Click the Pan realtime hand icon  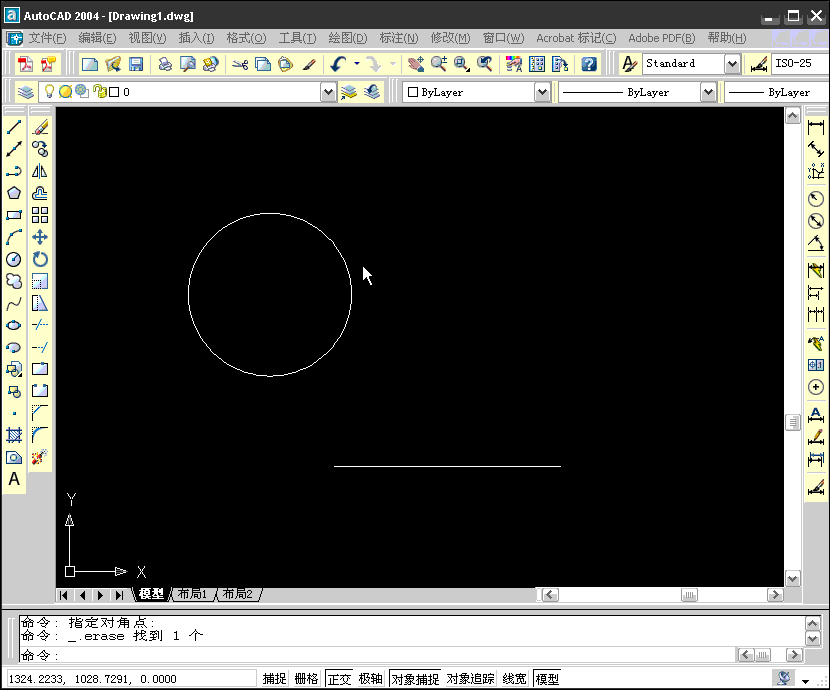(x=416, y=64)
